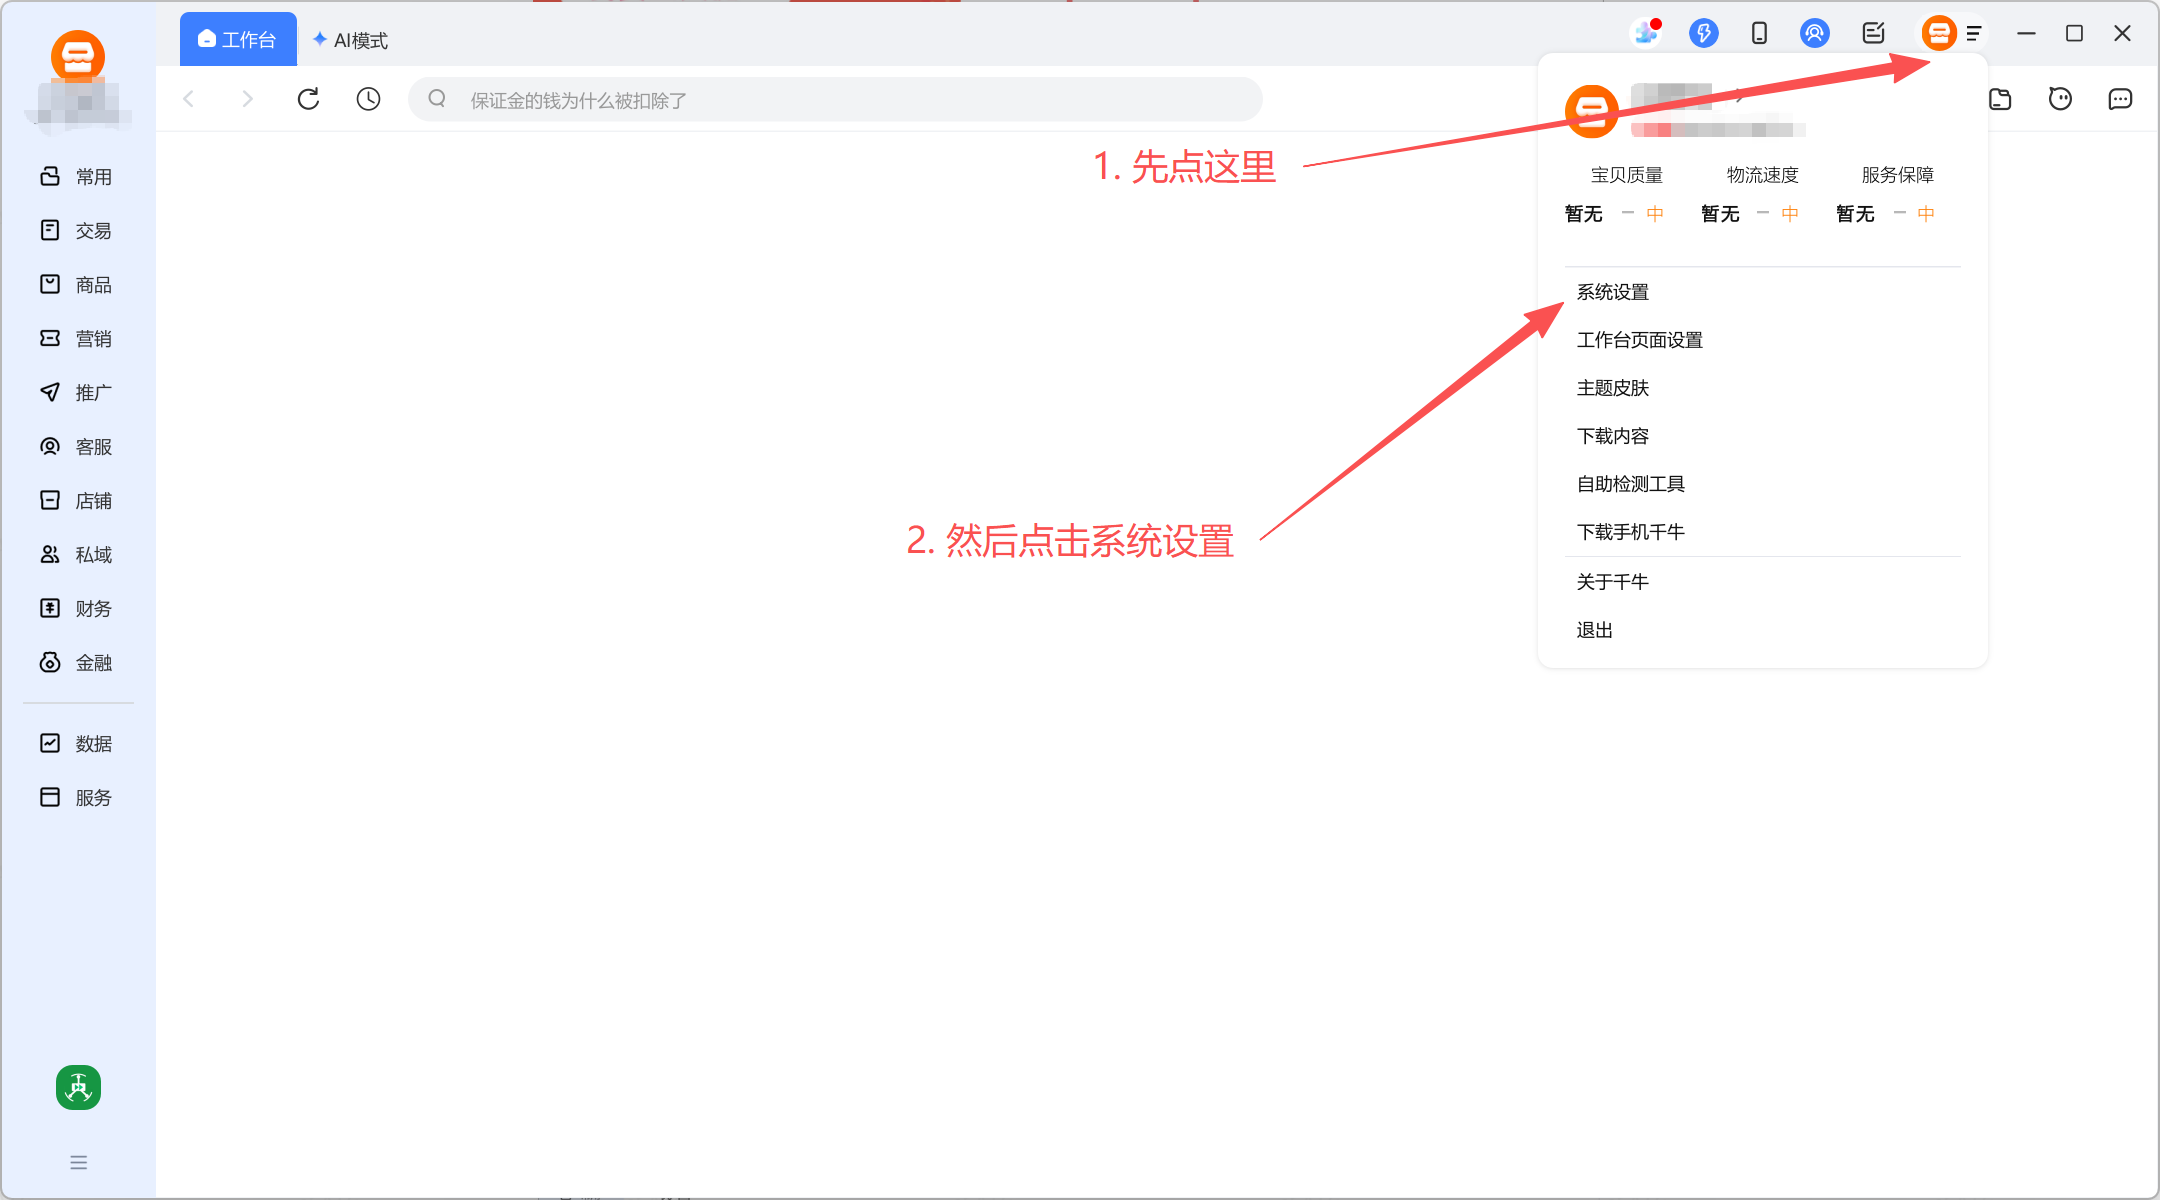Click the blue lightning bolt icon

tap(1703, 33)
